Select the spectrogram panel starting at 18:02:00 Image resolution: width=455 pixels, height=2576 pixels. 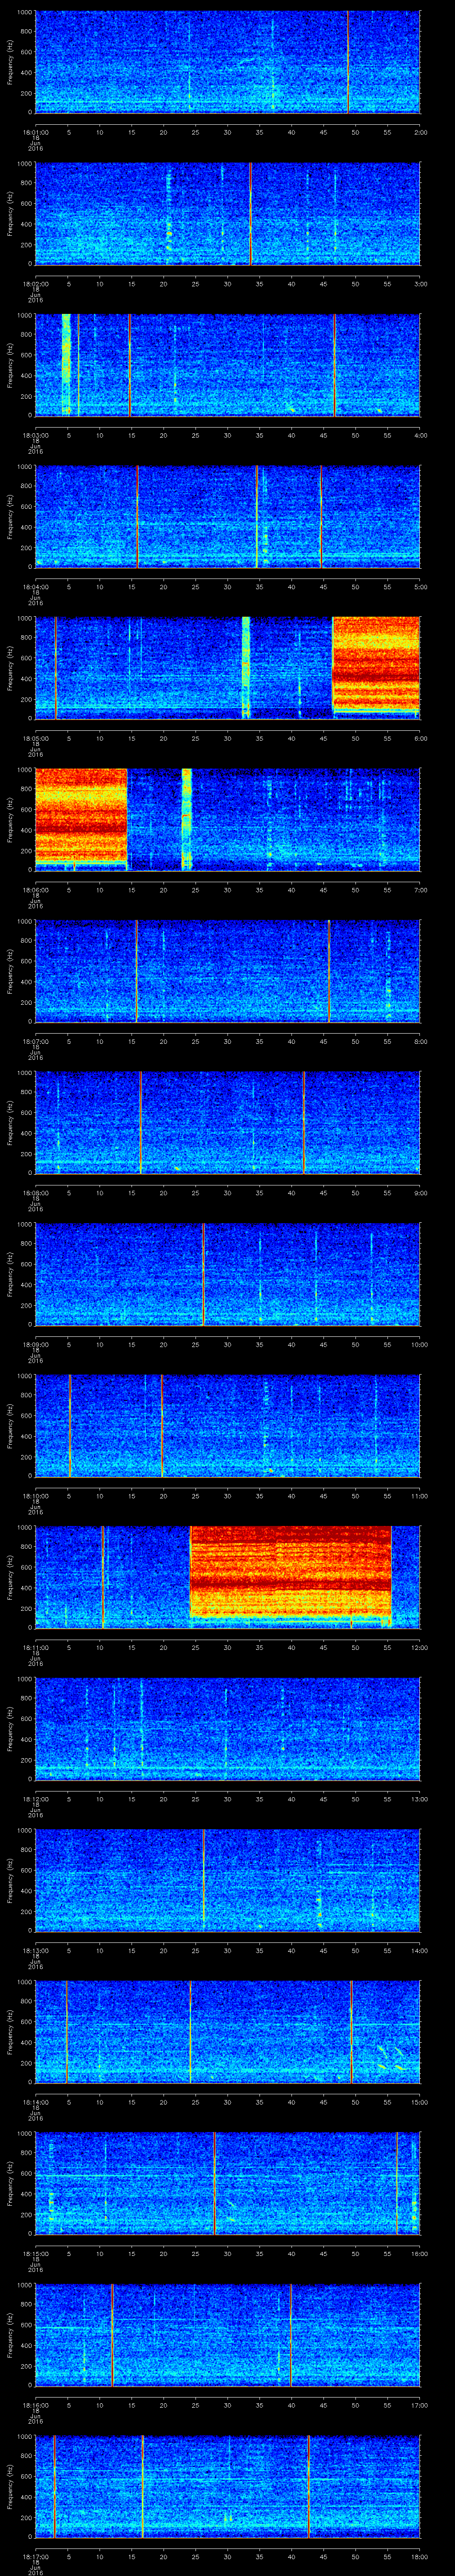pyautogui.click(x=227, y=213)
